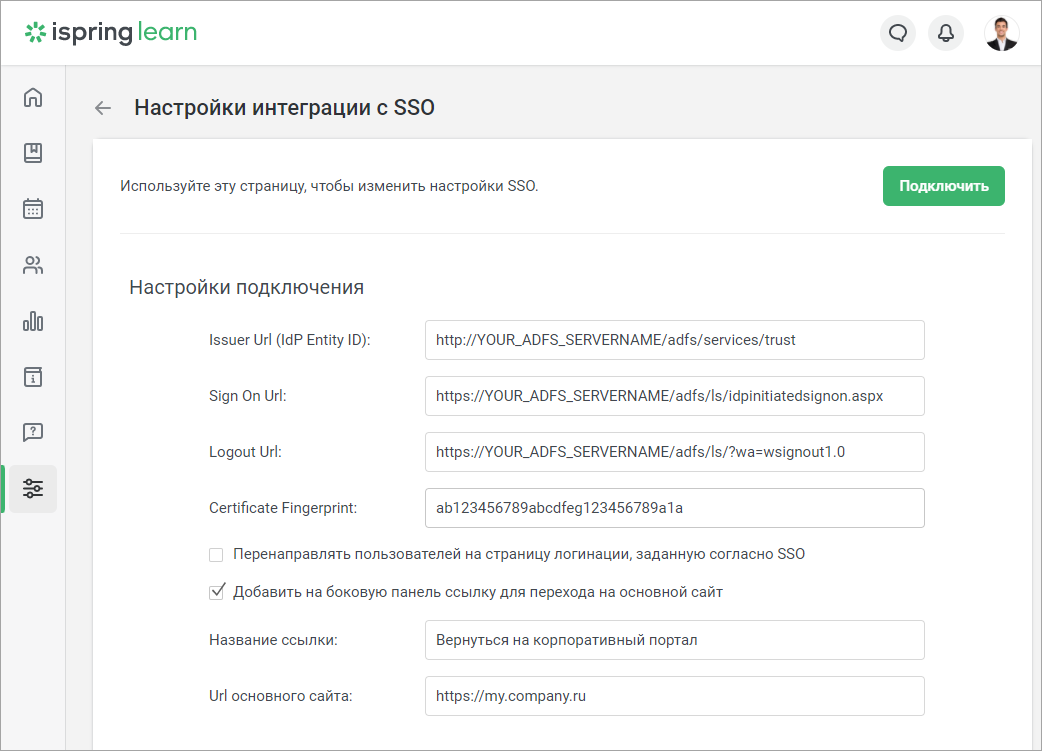Click the 'Url основного сайта:' label

280,696
